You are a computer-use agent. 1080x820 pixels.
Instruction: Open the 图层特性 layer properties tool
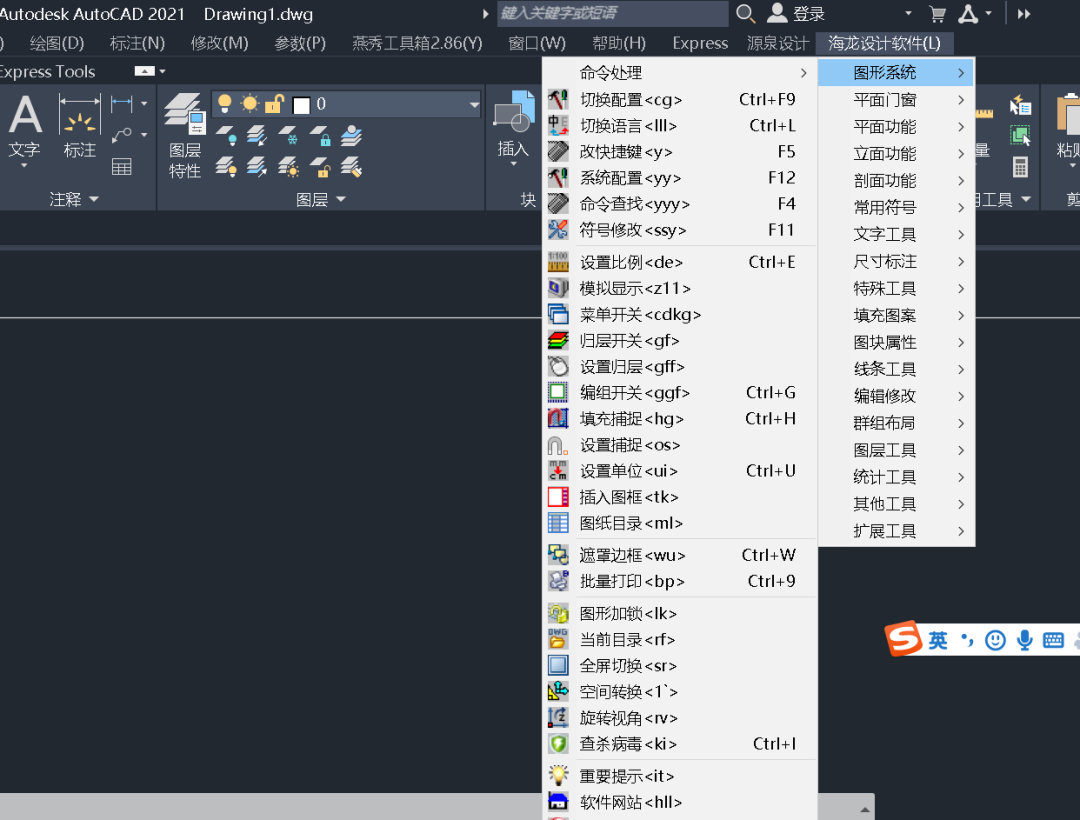click(x=185, y=136)
